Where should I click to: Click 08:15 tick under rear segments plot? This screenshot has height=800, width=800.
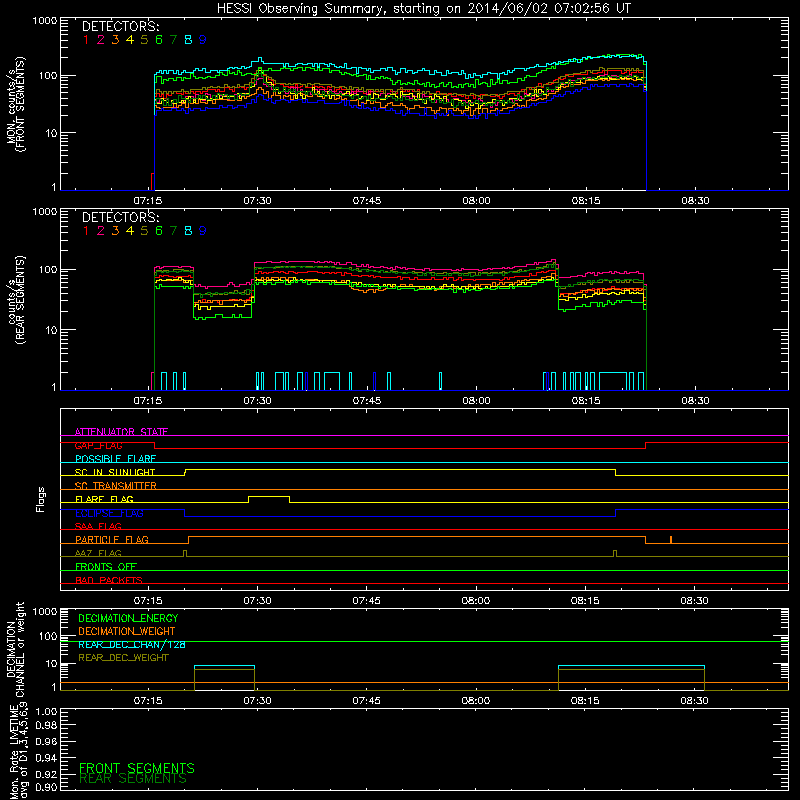(x=586, y=401)
